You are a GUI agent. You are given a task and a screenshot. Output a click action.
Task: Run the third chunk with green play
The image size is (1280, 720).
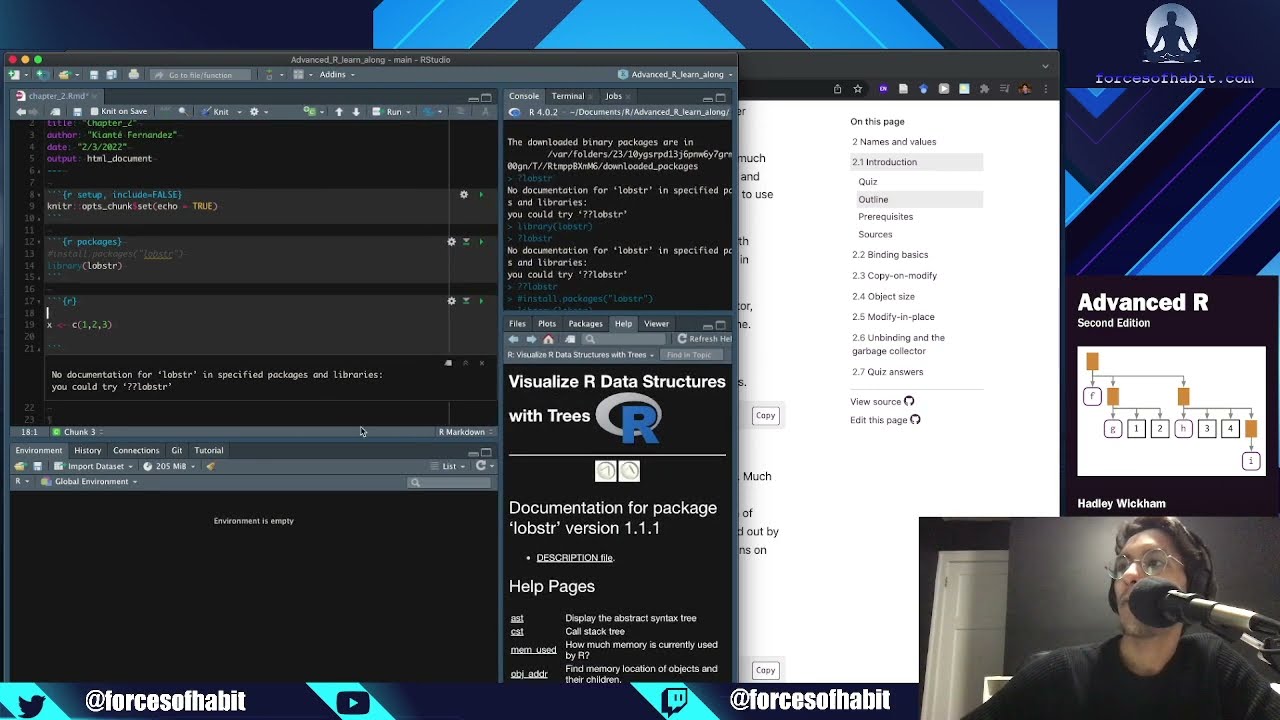tap(481, 300)
